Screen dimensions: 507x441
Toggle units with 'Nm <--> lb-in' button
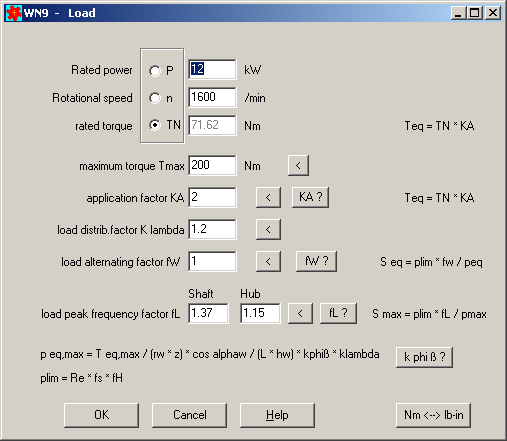click(x=433, y=415)
